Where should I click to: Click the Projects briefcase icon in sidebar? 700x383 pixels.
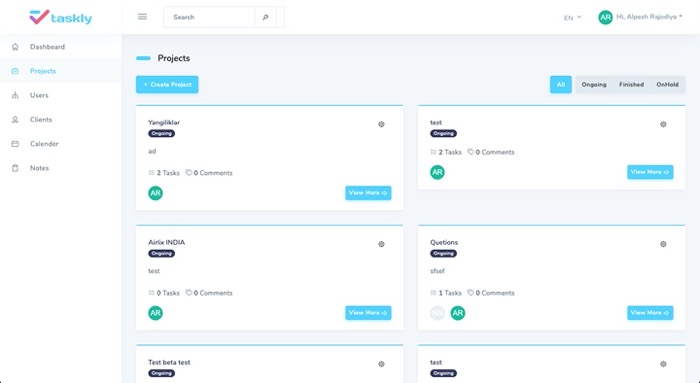(15, 71)
